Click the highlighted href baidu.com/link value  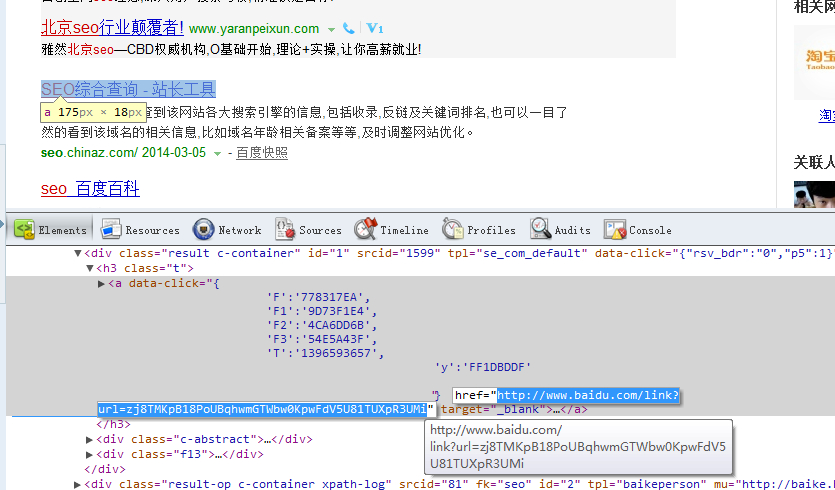click(x=588, y=395)
